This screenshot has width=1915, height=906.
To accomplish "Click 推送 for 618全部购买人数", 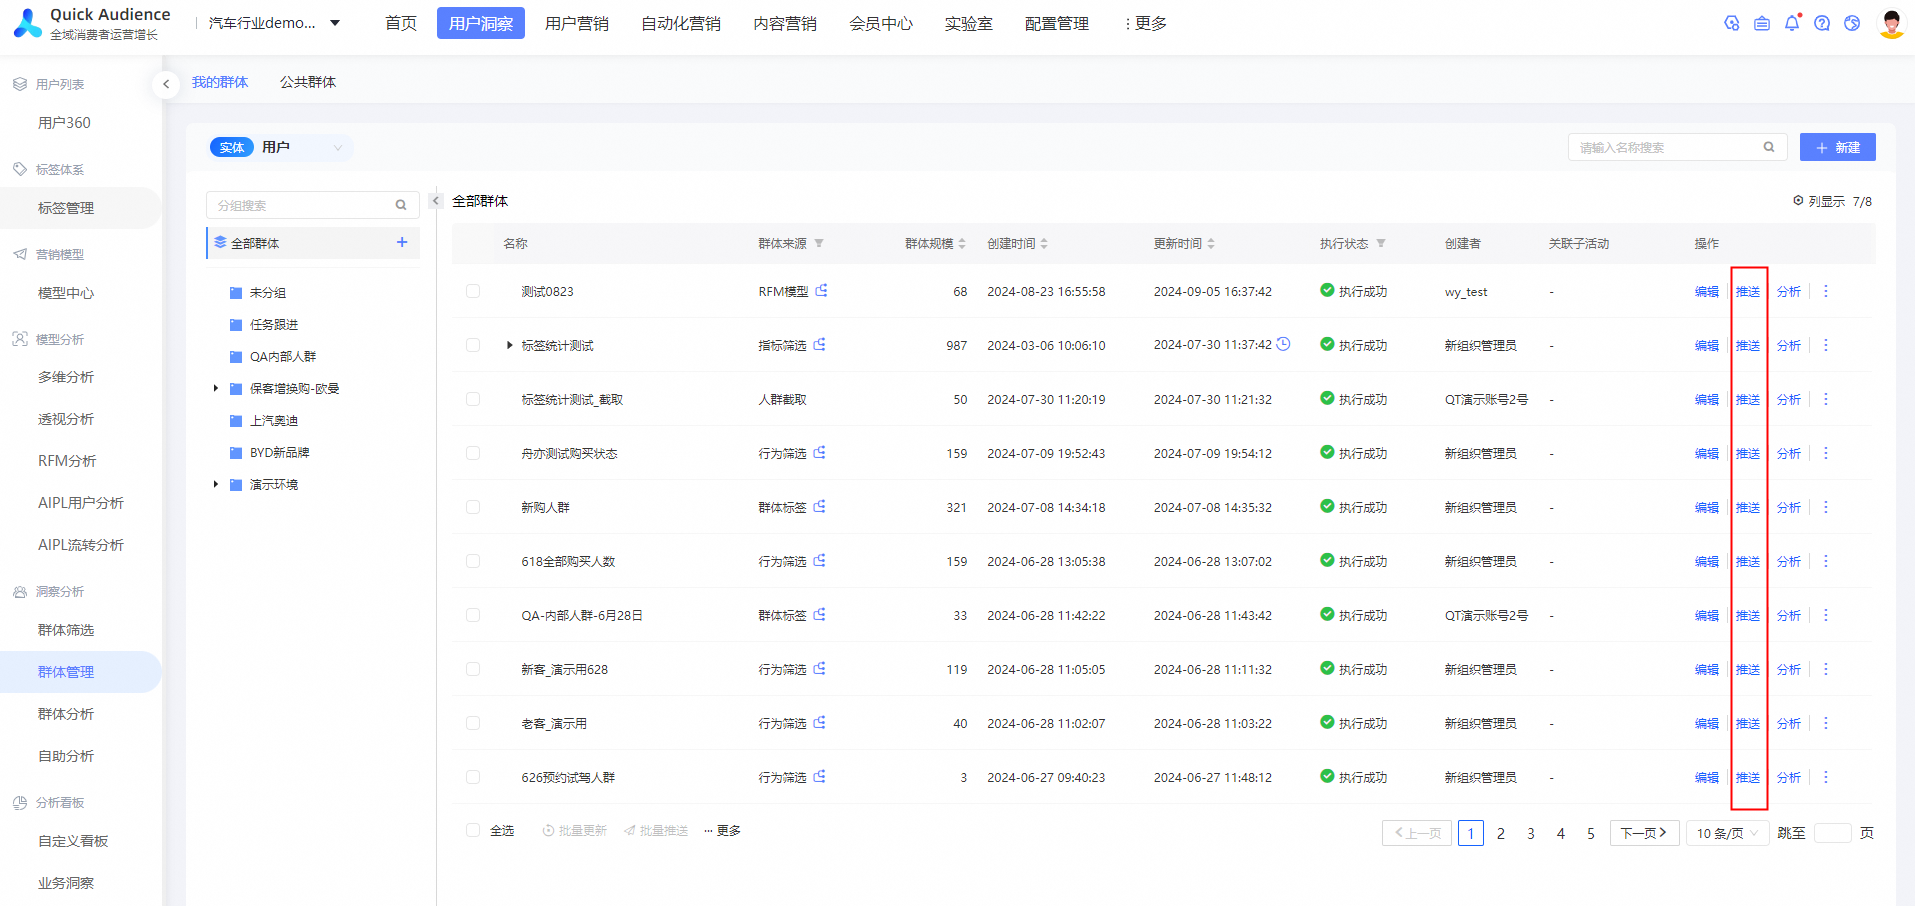I will [1748, 561].
